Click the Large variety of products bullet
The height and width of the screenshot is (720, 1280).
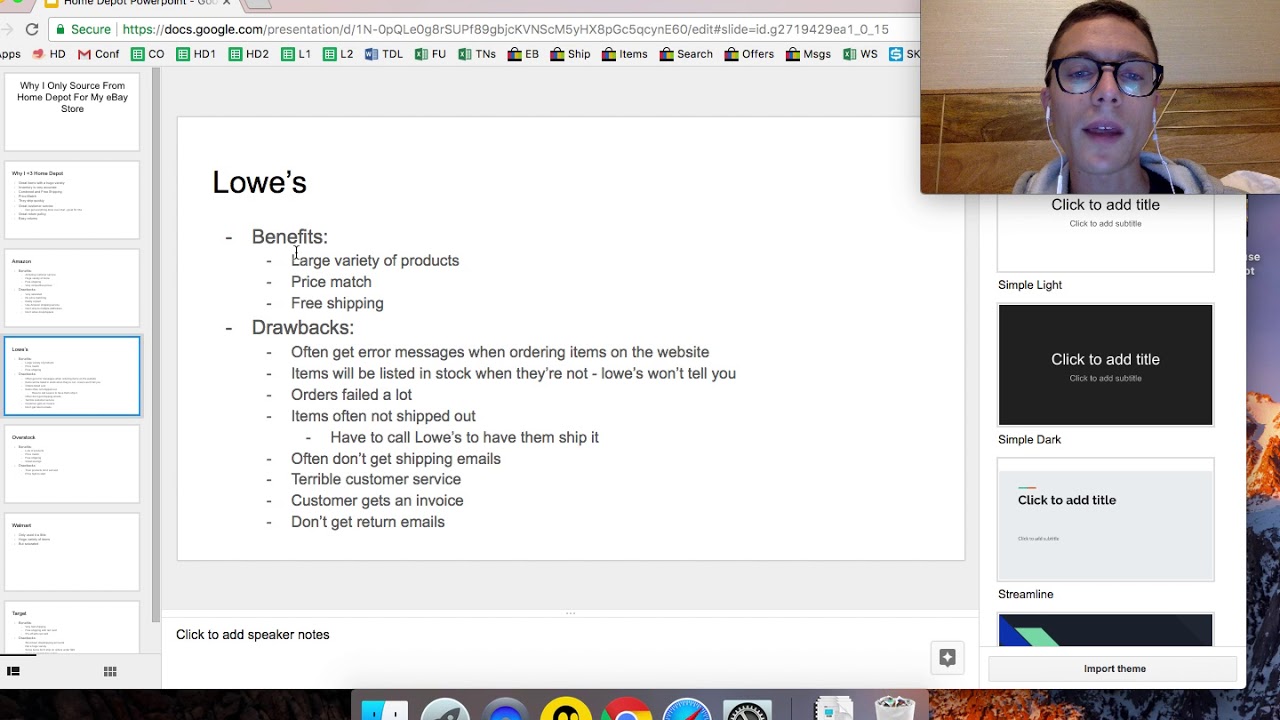click(x=375, y=260)
